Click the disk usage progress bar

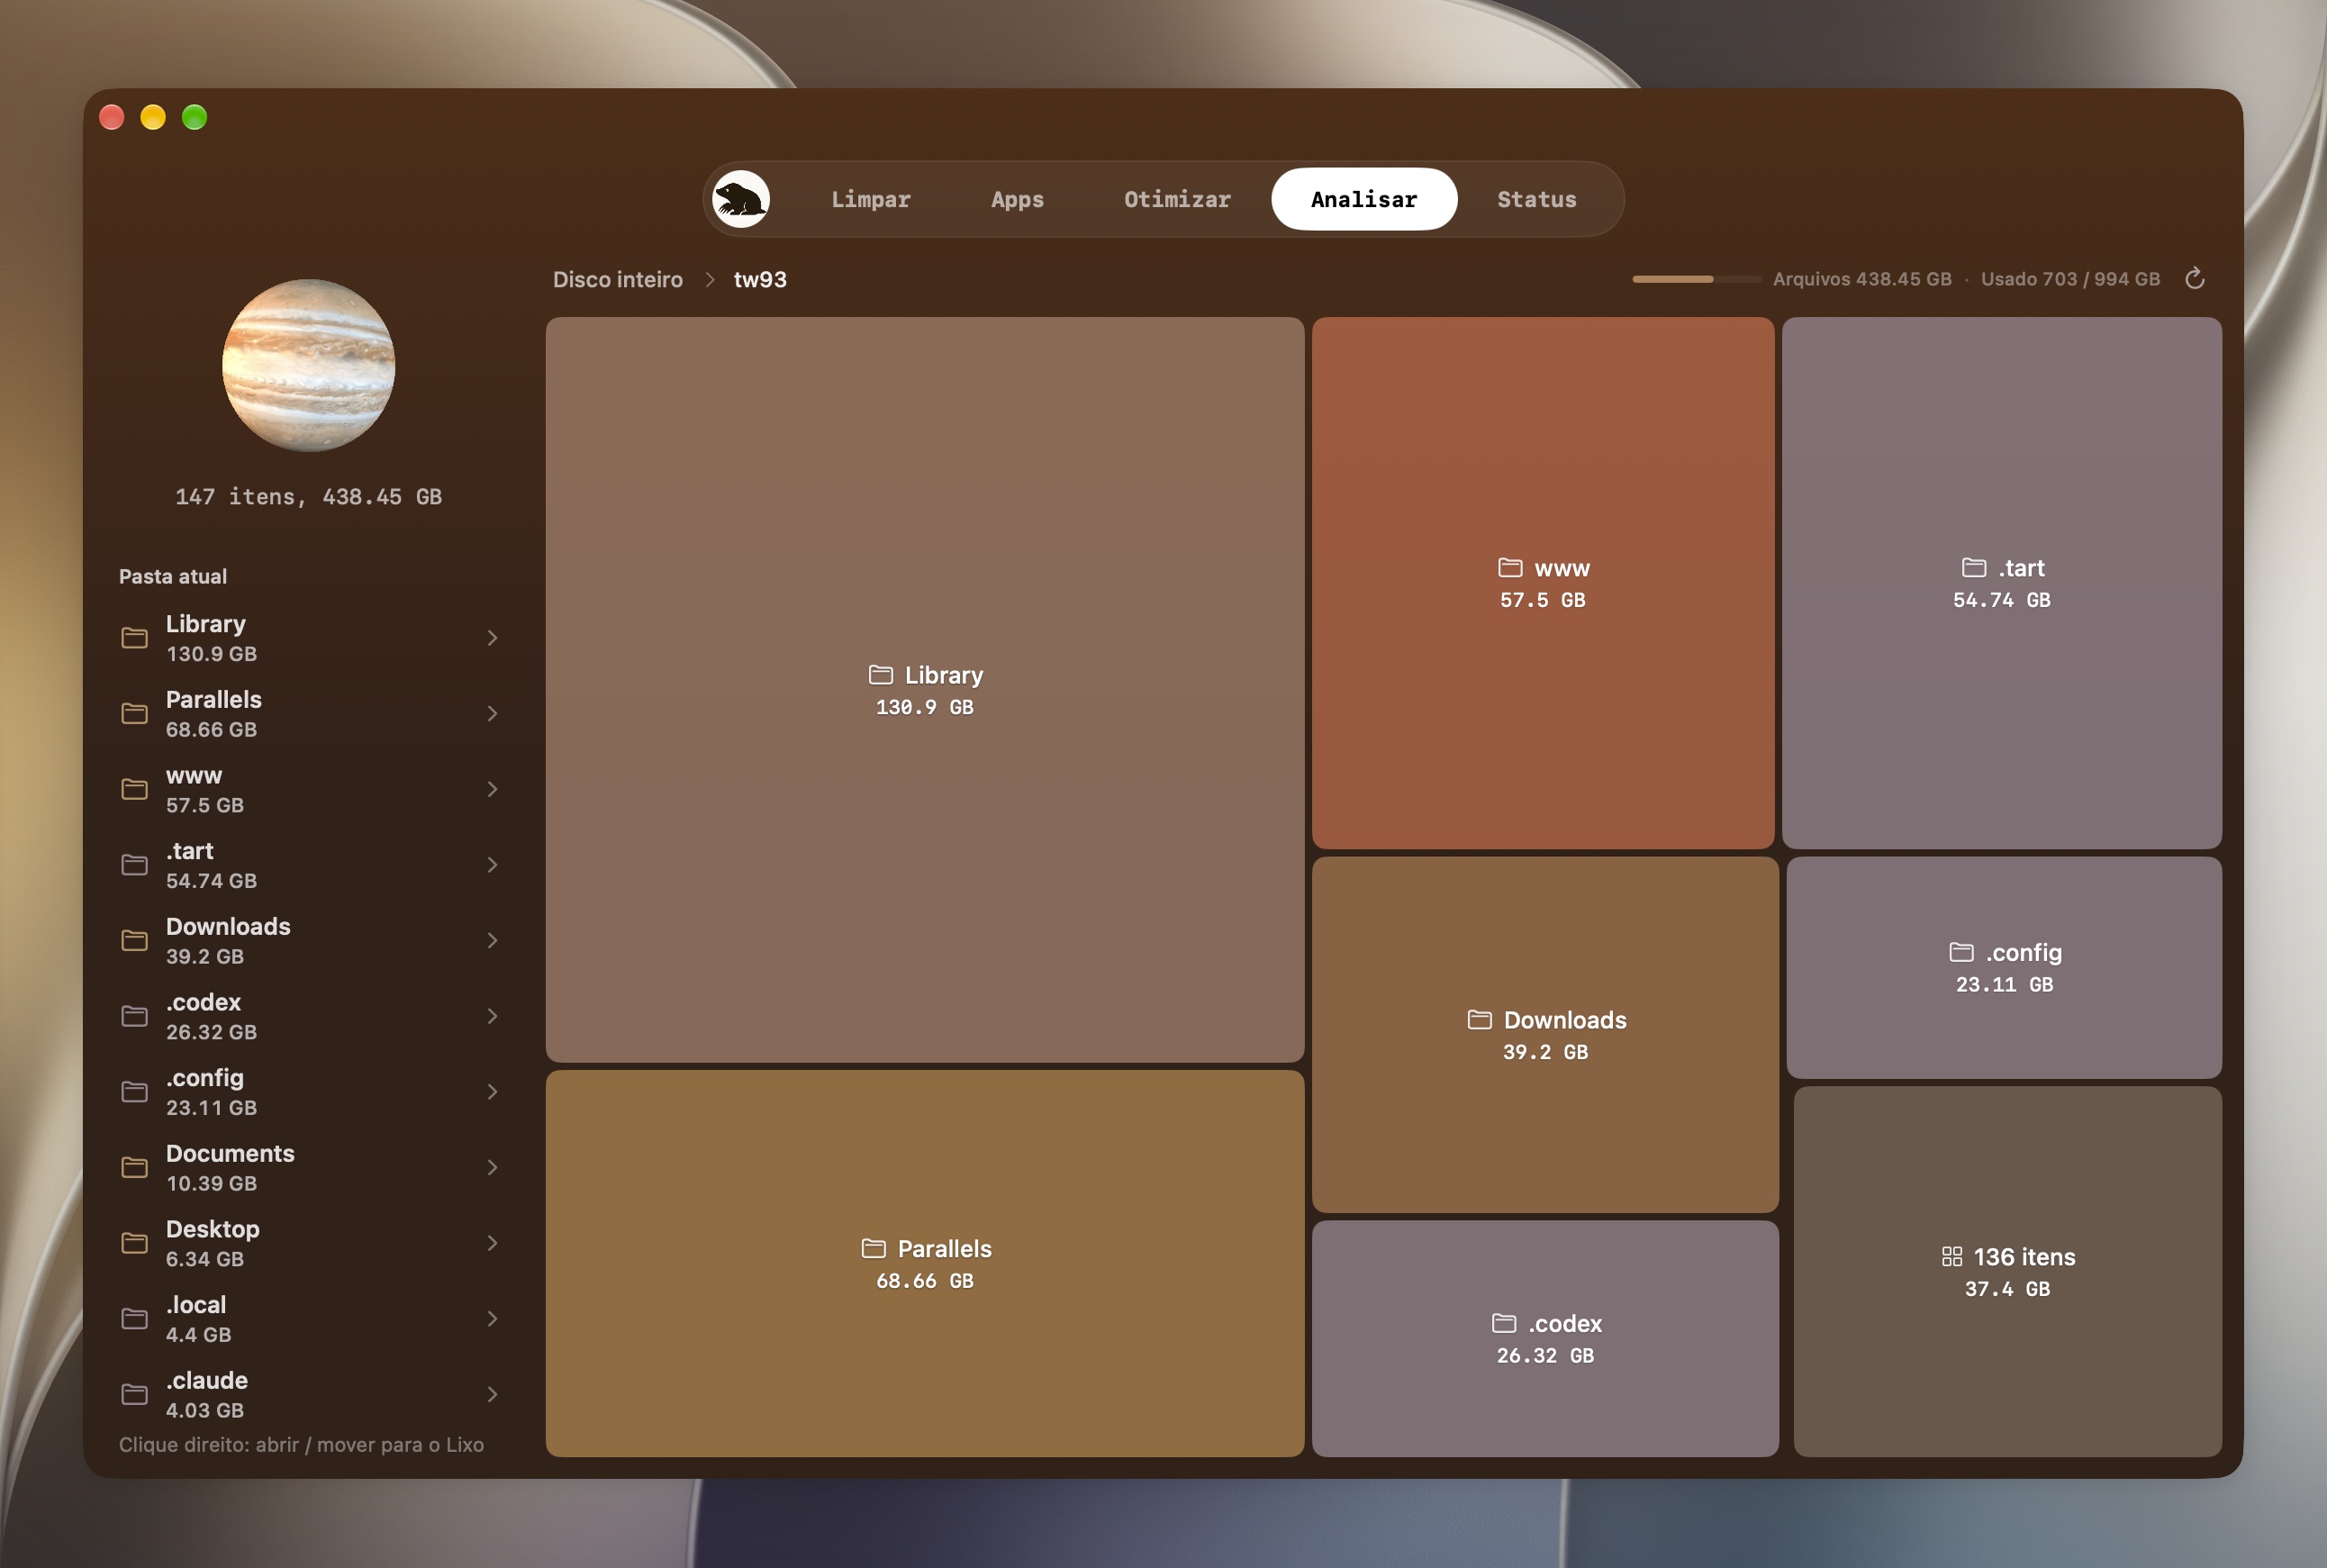pos(1696,279)
